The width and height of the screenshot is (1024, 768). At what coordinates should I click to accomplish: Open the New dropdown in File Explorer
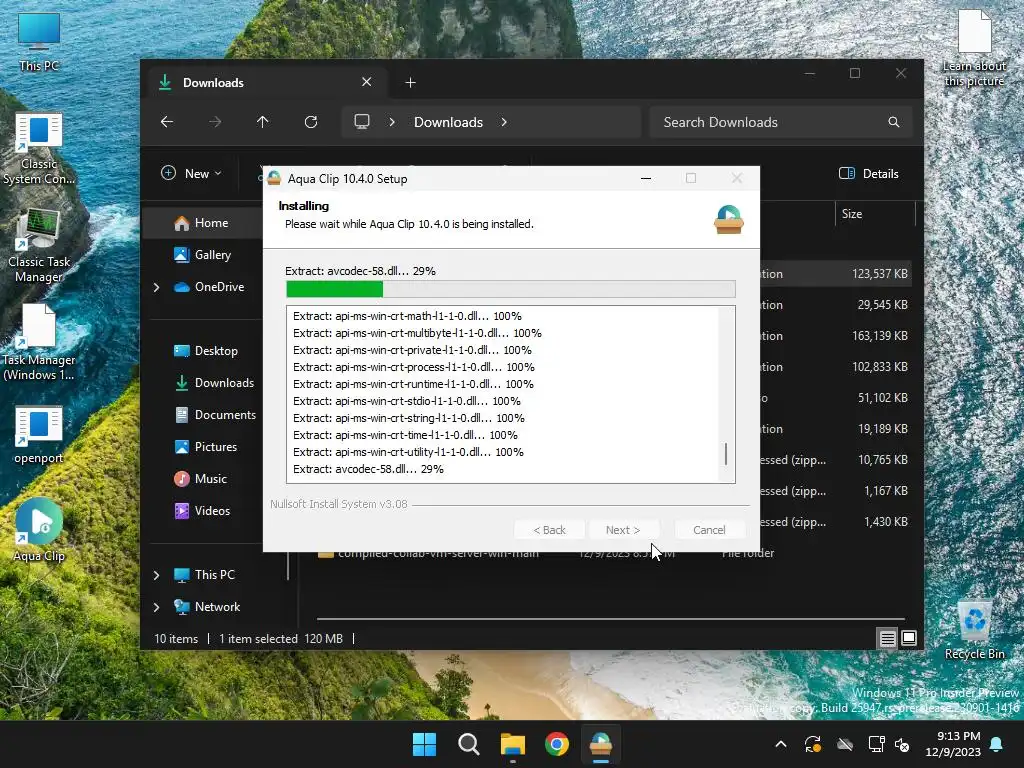pos(191,174)
